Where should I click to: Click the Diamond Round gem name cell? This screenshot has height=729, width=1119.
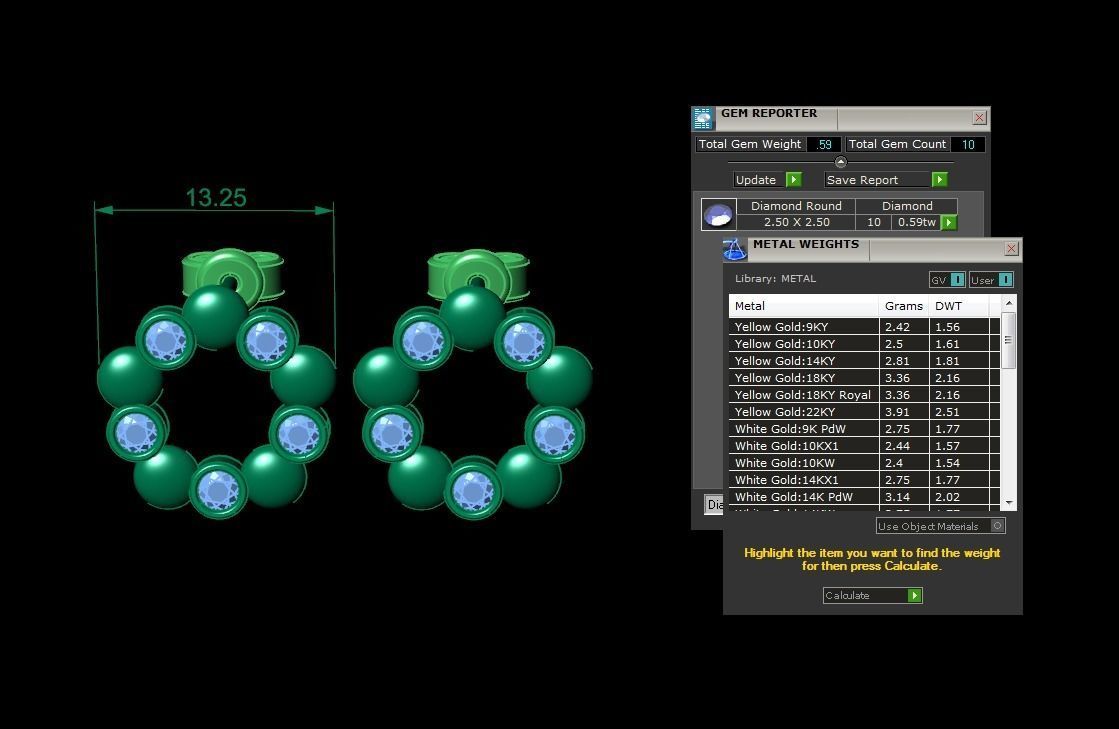coord(796,206)
